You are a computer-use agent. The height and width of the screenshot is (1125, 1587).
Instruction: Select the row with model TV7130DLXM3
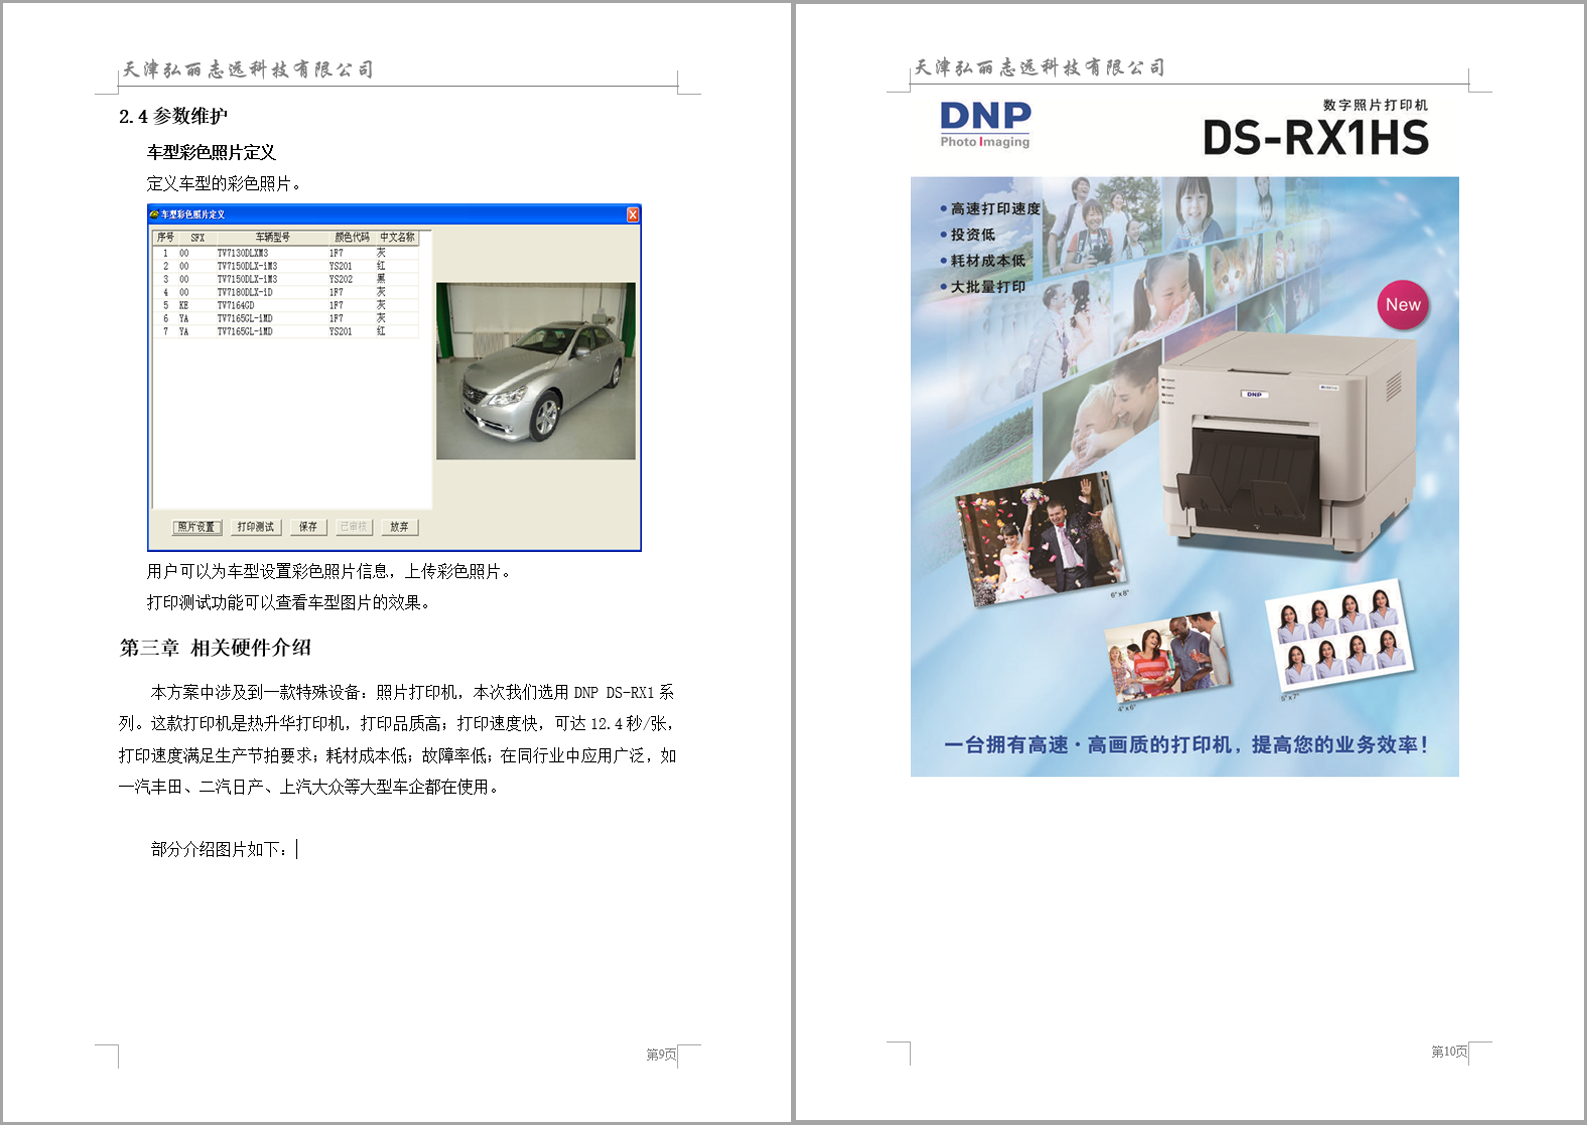click(285, 253)
